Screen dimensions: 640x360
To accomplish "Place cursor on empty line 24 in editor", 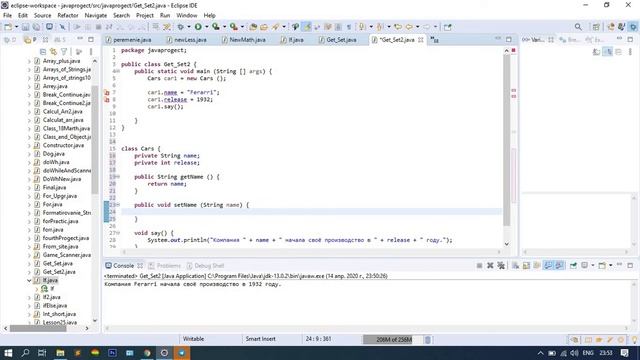I will [310, 211].
